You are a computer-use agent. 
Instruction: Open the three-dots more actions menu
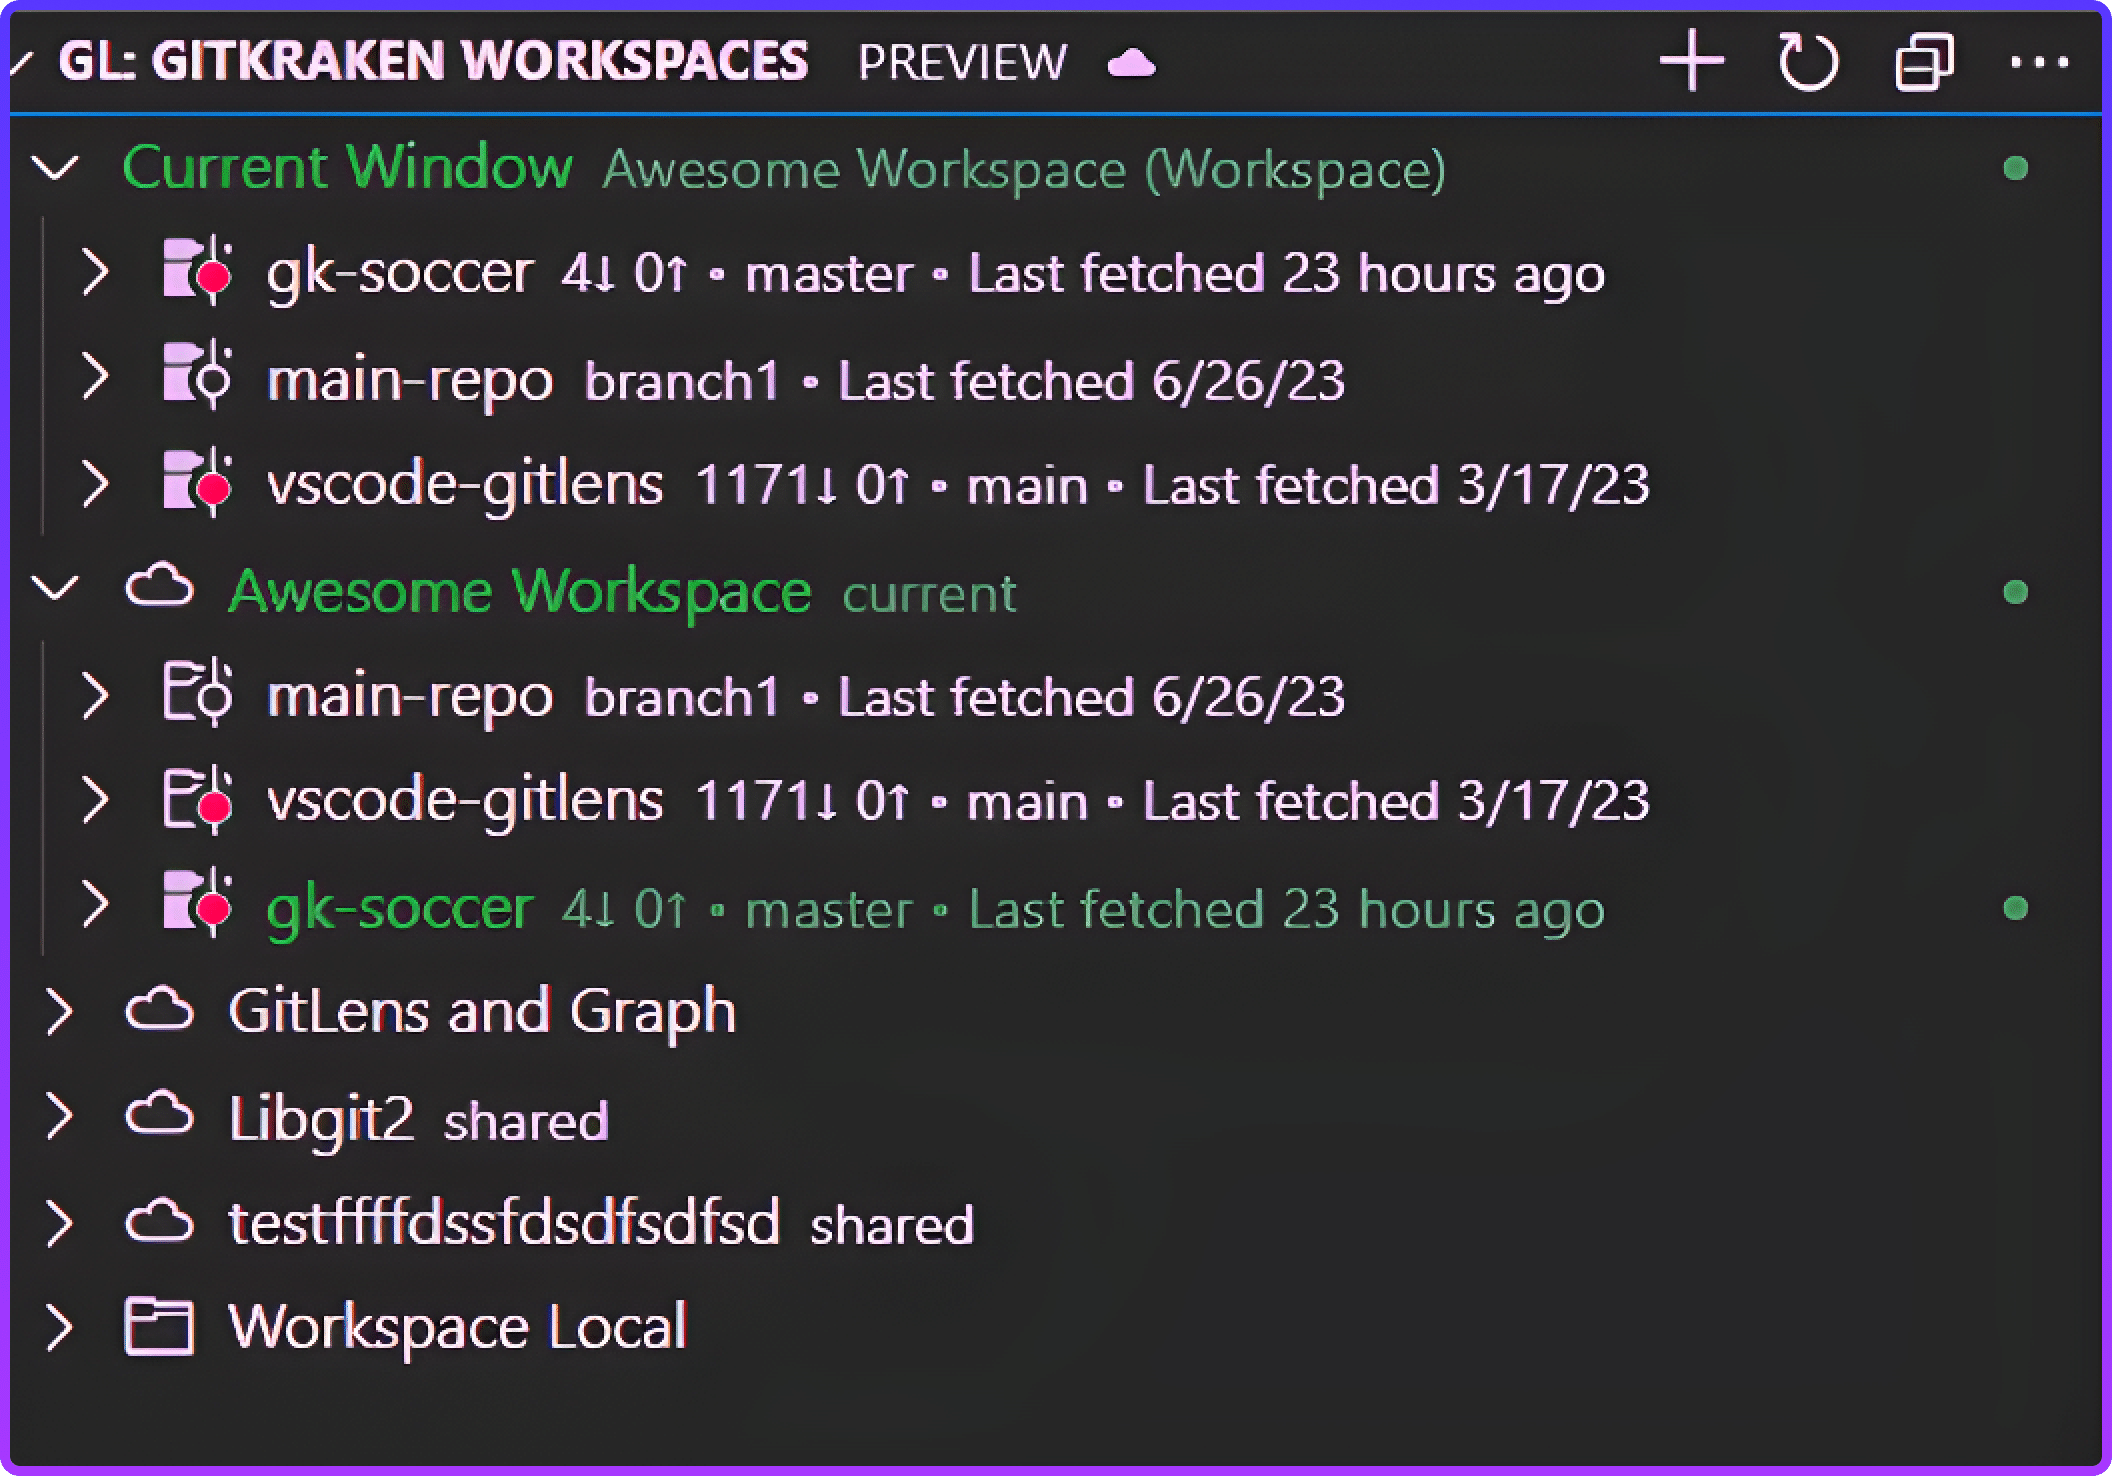coord(2039,62)
